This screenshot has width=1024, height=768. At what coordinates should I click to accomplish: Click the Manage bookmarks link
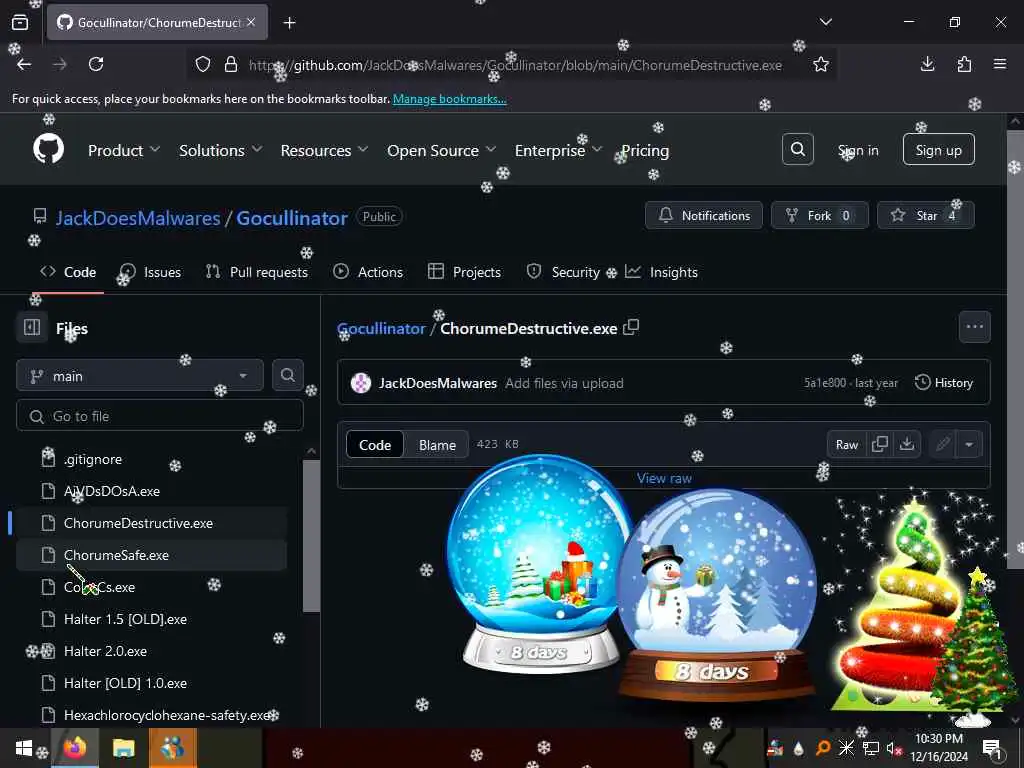point(449,99)
